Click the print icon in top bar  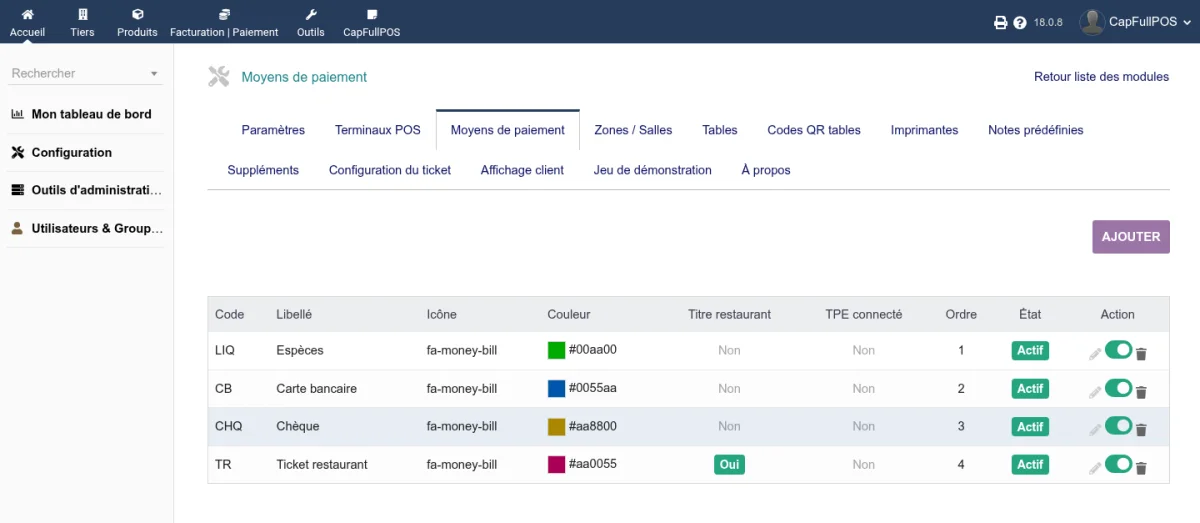[1000, 22]
